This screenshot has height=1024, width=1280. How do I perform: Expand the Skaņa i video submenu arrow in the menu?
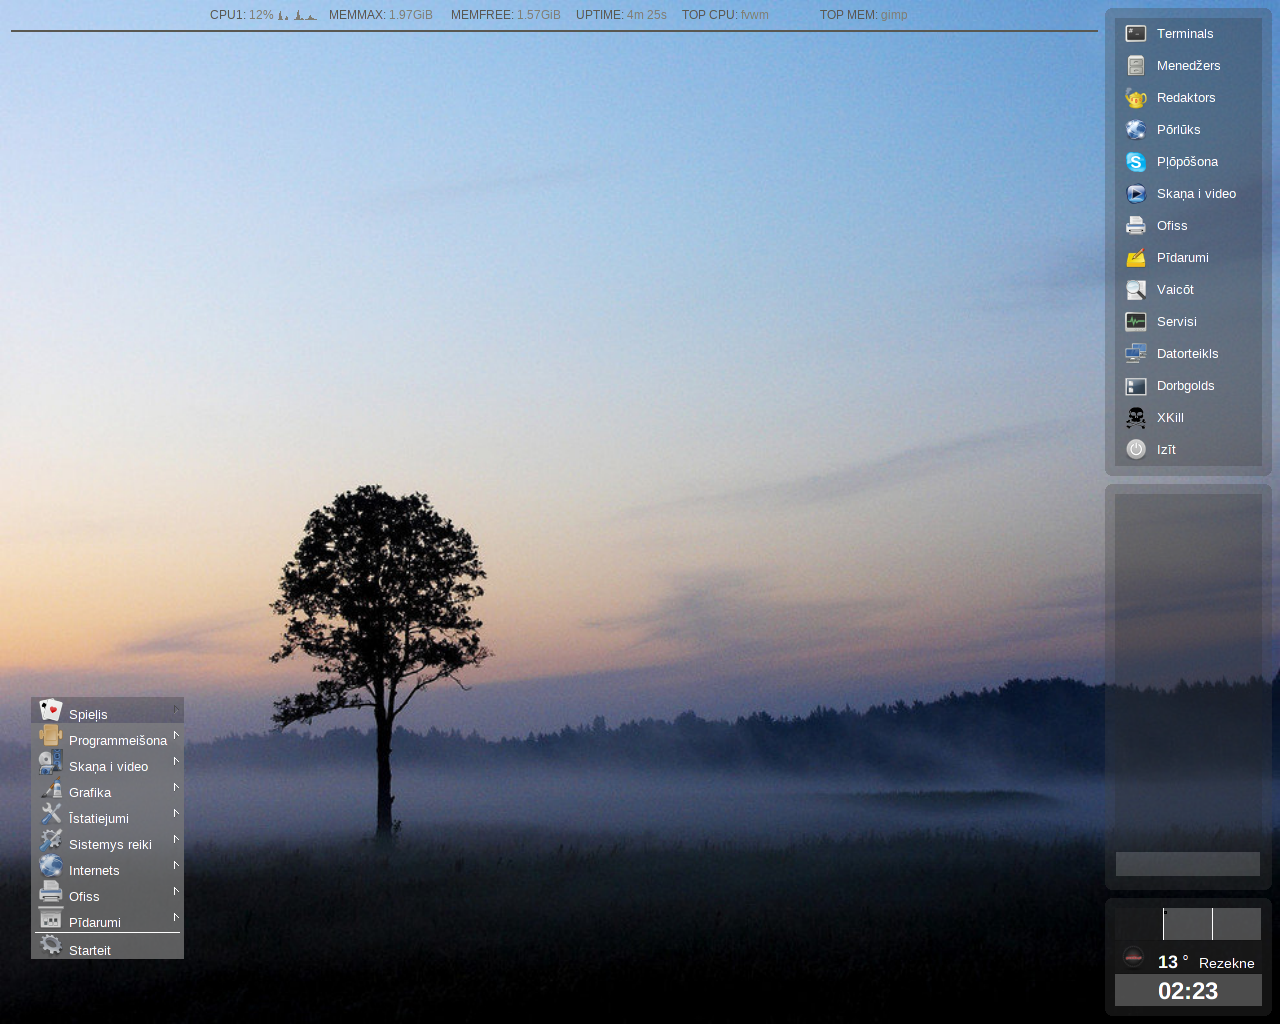(176, 761)
